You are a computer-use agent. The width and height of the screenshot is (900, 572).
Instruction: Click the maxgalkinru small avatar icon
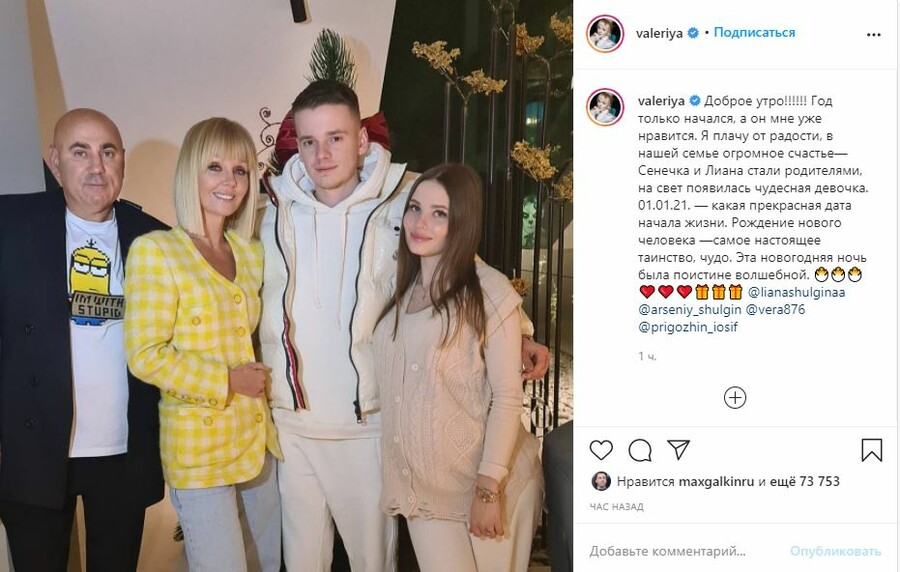(601, 481)
